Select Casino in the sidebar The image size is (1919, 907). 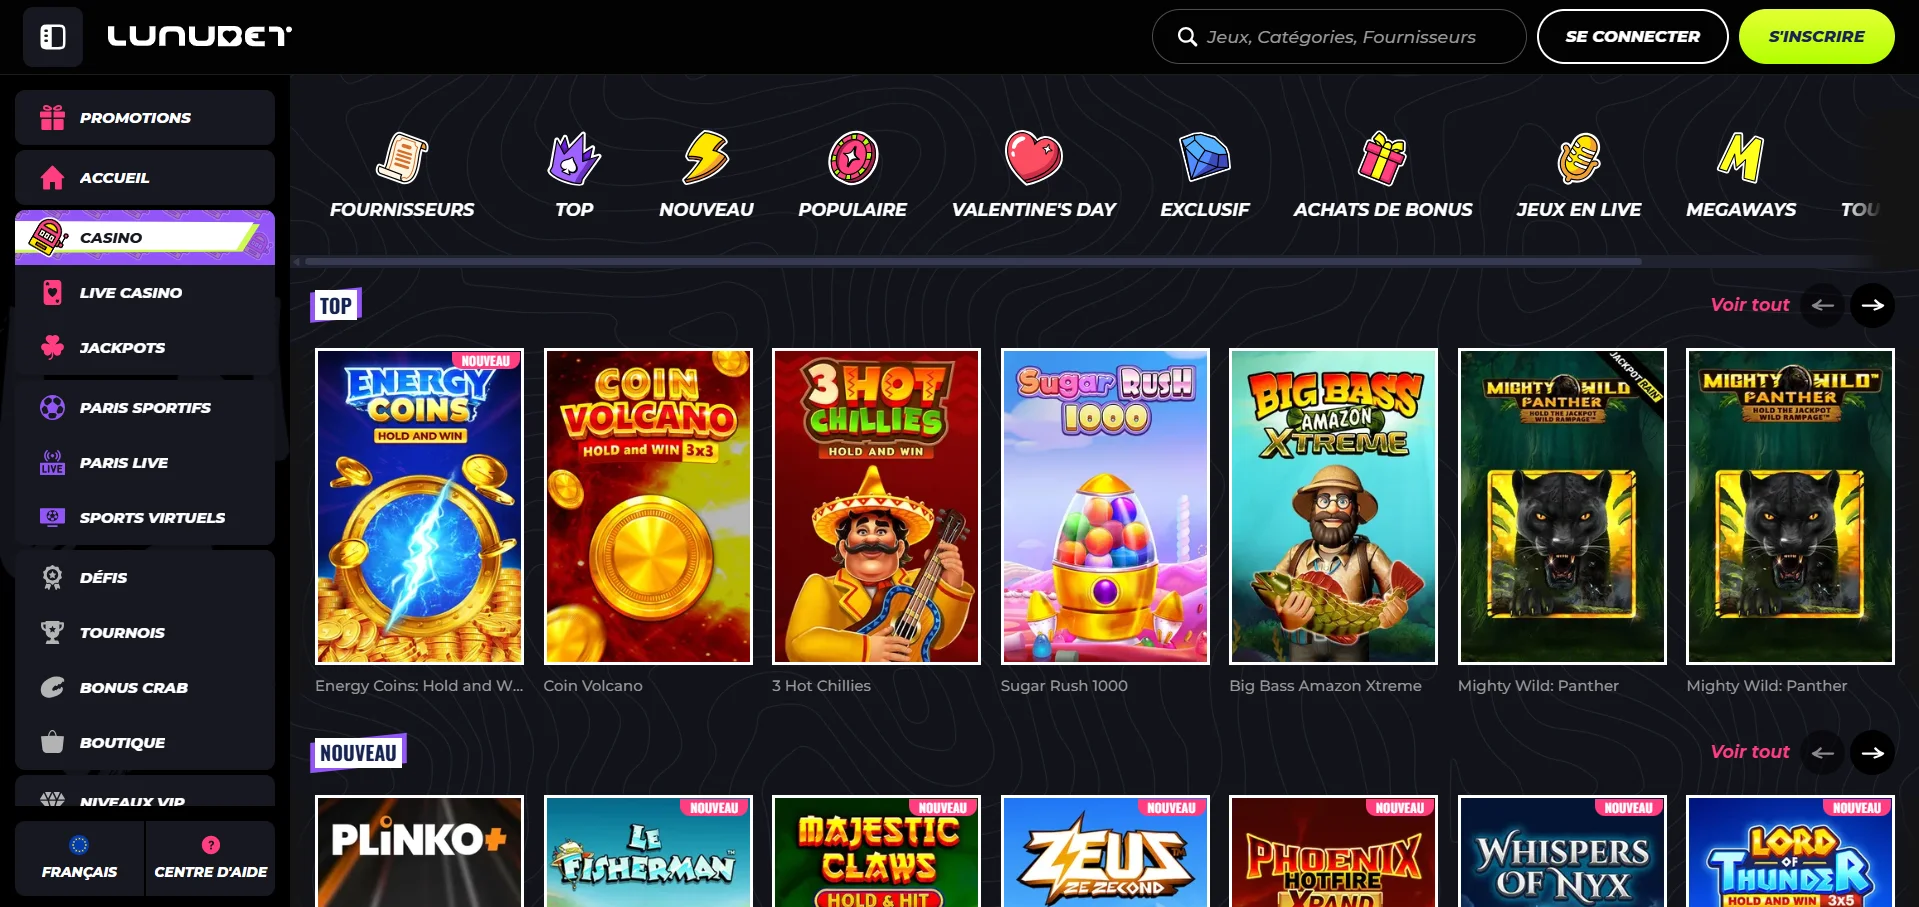[x=145, y=237]
